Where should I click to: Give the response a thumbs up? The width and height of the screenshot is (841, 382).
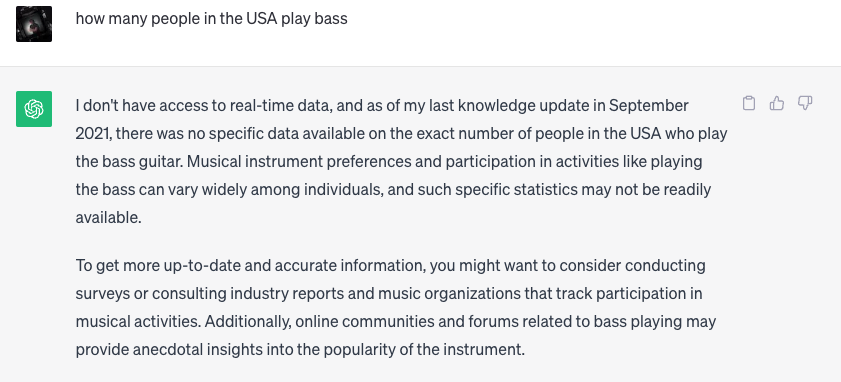pos(777,103)
